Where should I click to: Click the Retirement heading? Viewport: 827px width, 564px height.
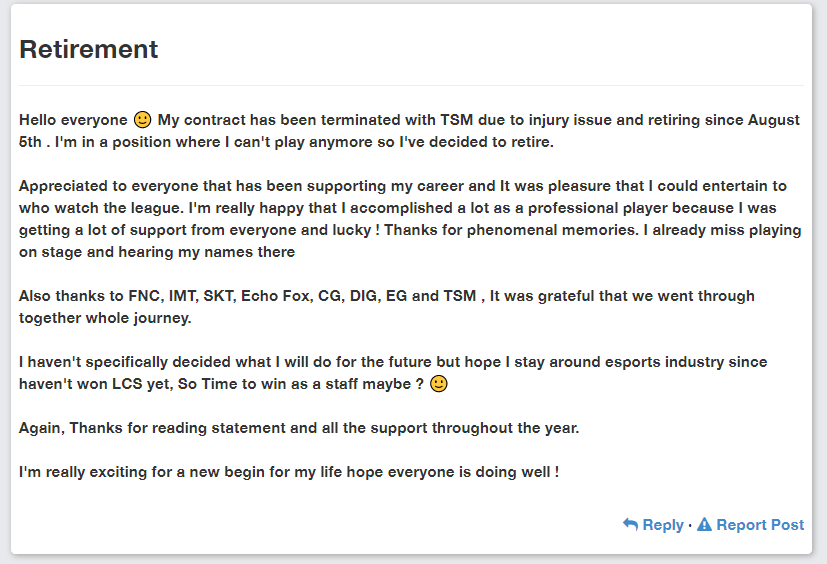coord(89,50)
